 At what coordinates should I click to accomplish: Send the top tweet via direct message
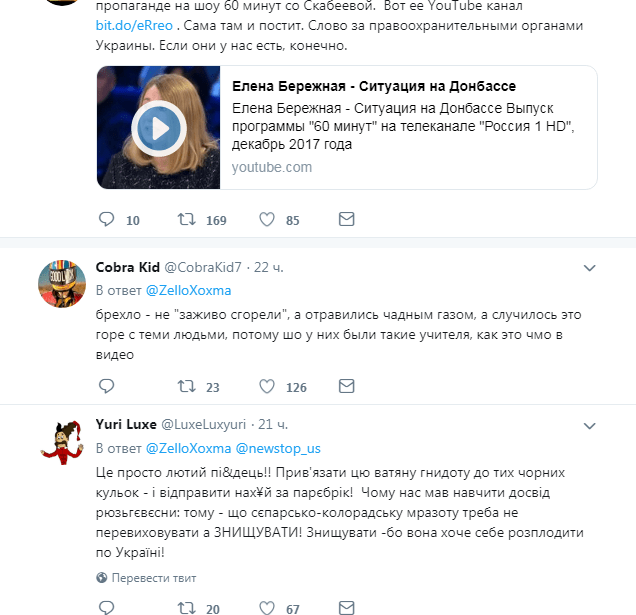coord(346,220)
